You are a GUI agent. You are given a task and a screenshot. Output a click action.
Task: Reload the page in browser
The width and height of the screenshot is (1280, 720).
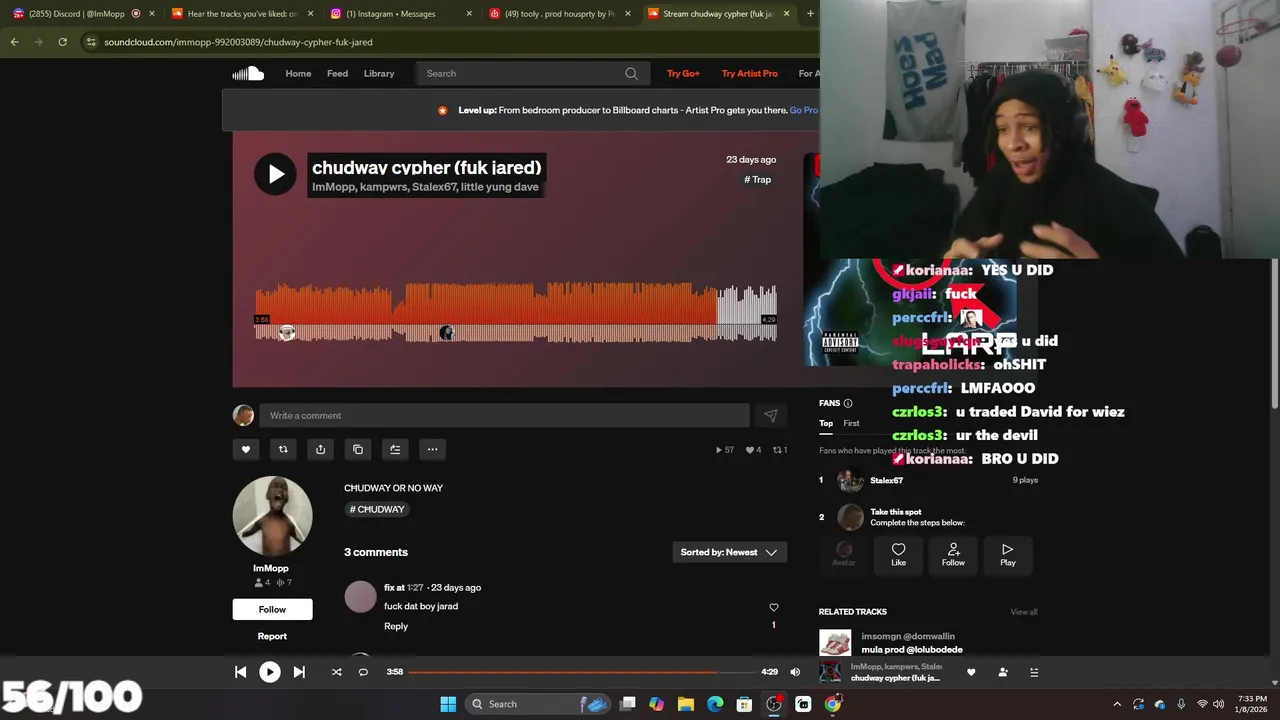click(62, 42)
